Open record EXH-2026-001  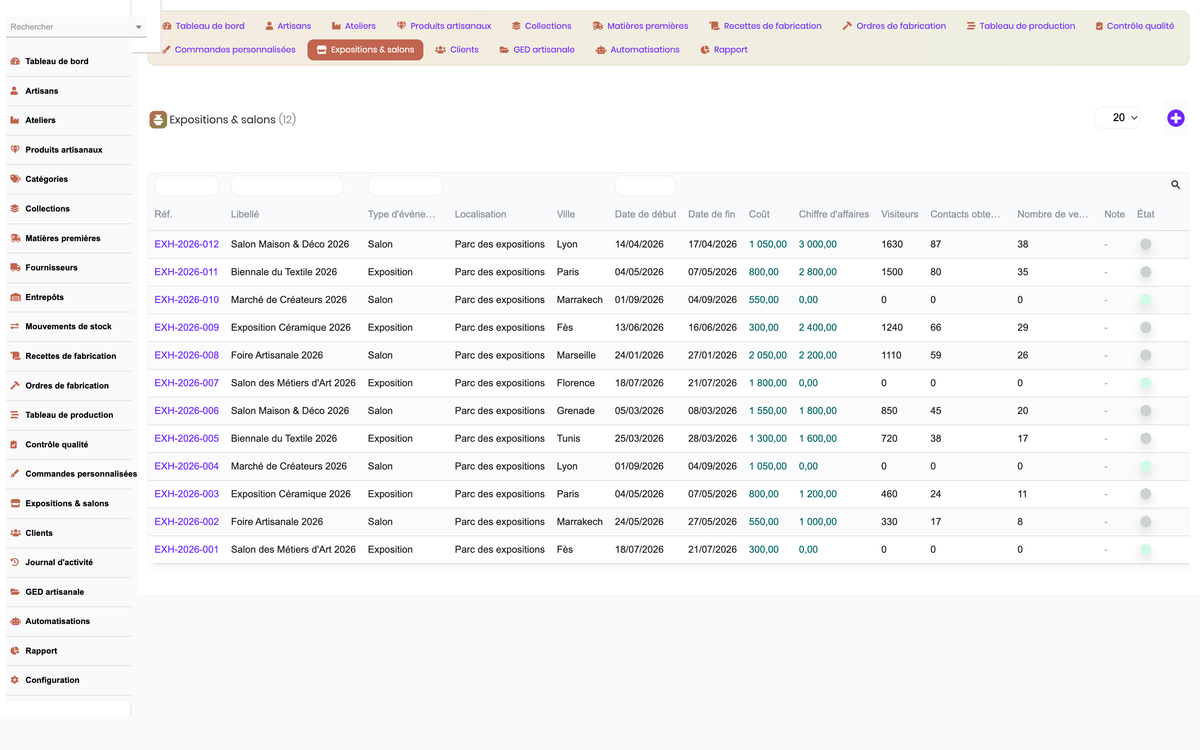[x=186, y=550]
